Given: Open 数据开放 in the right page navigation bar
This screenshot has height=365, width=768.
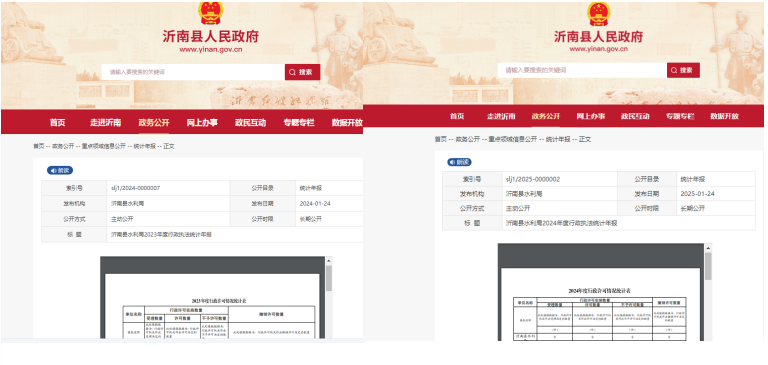Looking at the screenshot, I should pos(724,117).
